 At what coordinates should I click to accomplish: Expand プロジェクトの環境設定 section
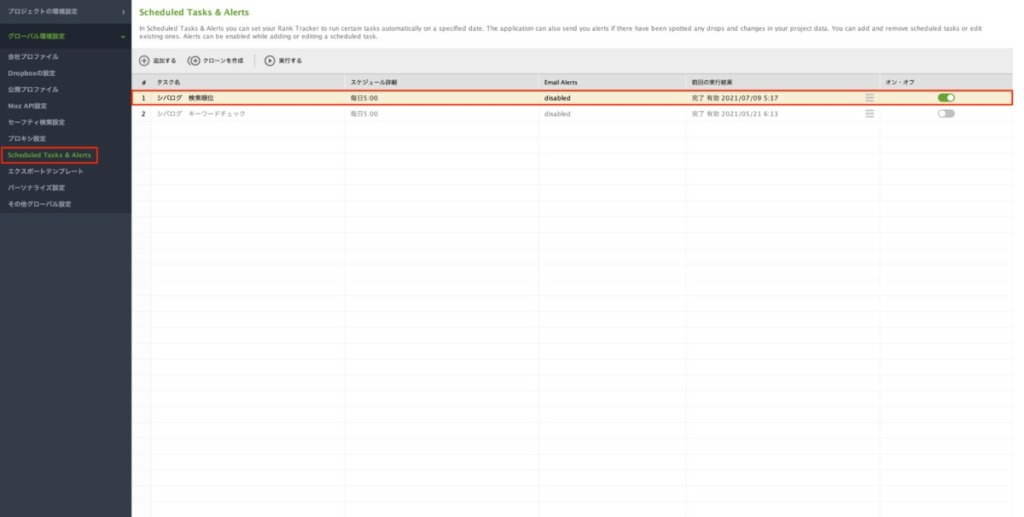coord(65,12)
